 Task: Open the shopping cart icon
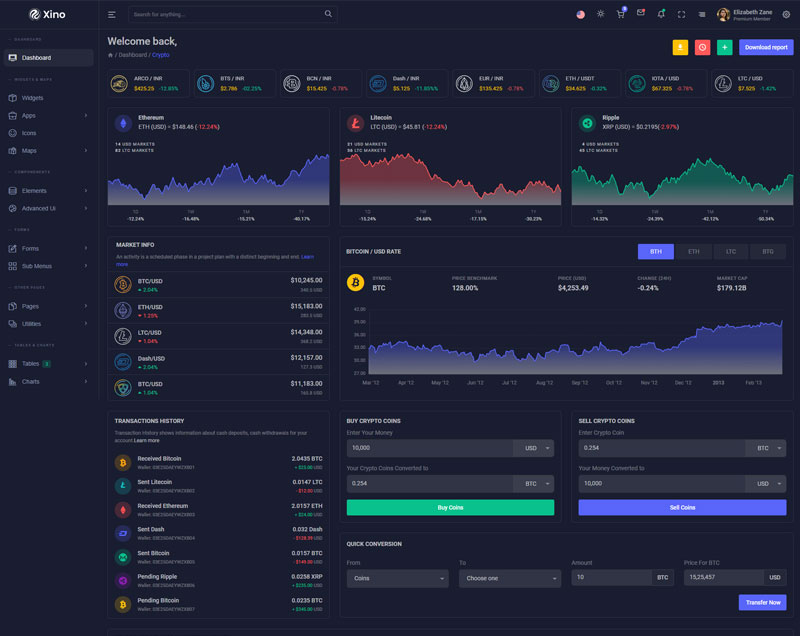pos(620,14)
